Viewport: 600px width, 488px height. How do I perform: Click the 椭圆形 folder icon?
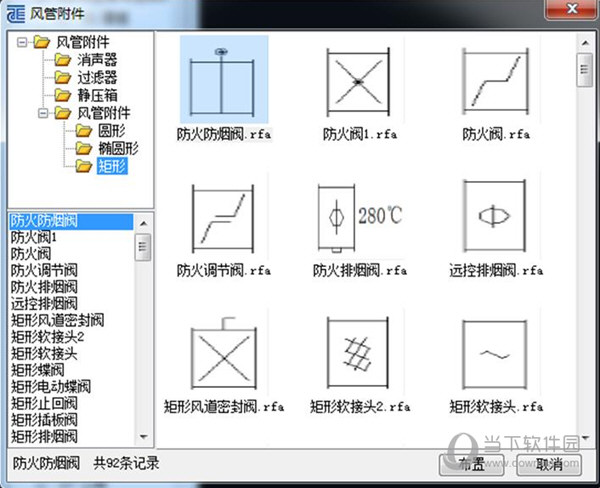[x=84, y=148]
